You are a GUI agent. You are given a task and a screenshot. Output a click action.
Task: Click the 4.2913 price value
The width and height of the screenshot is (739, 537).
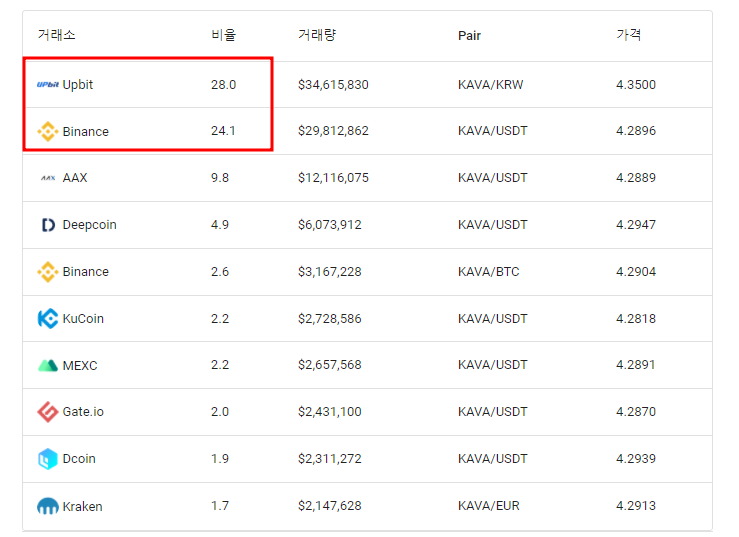point(636,506)
